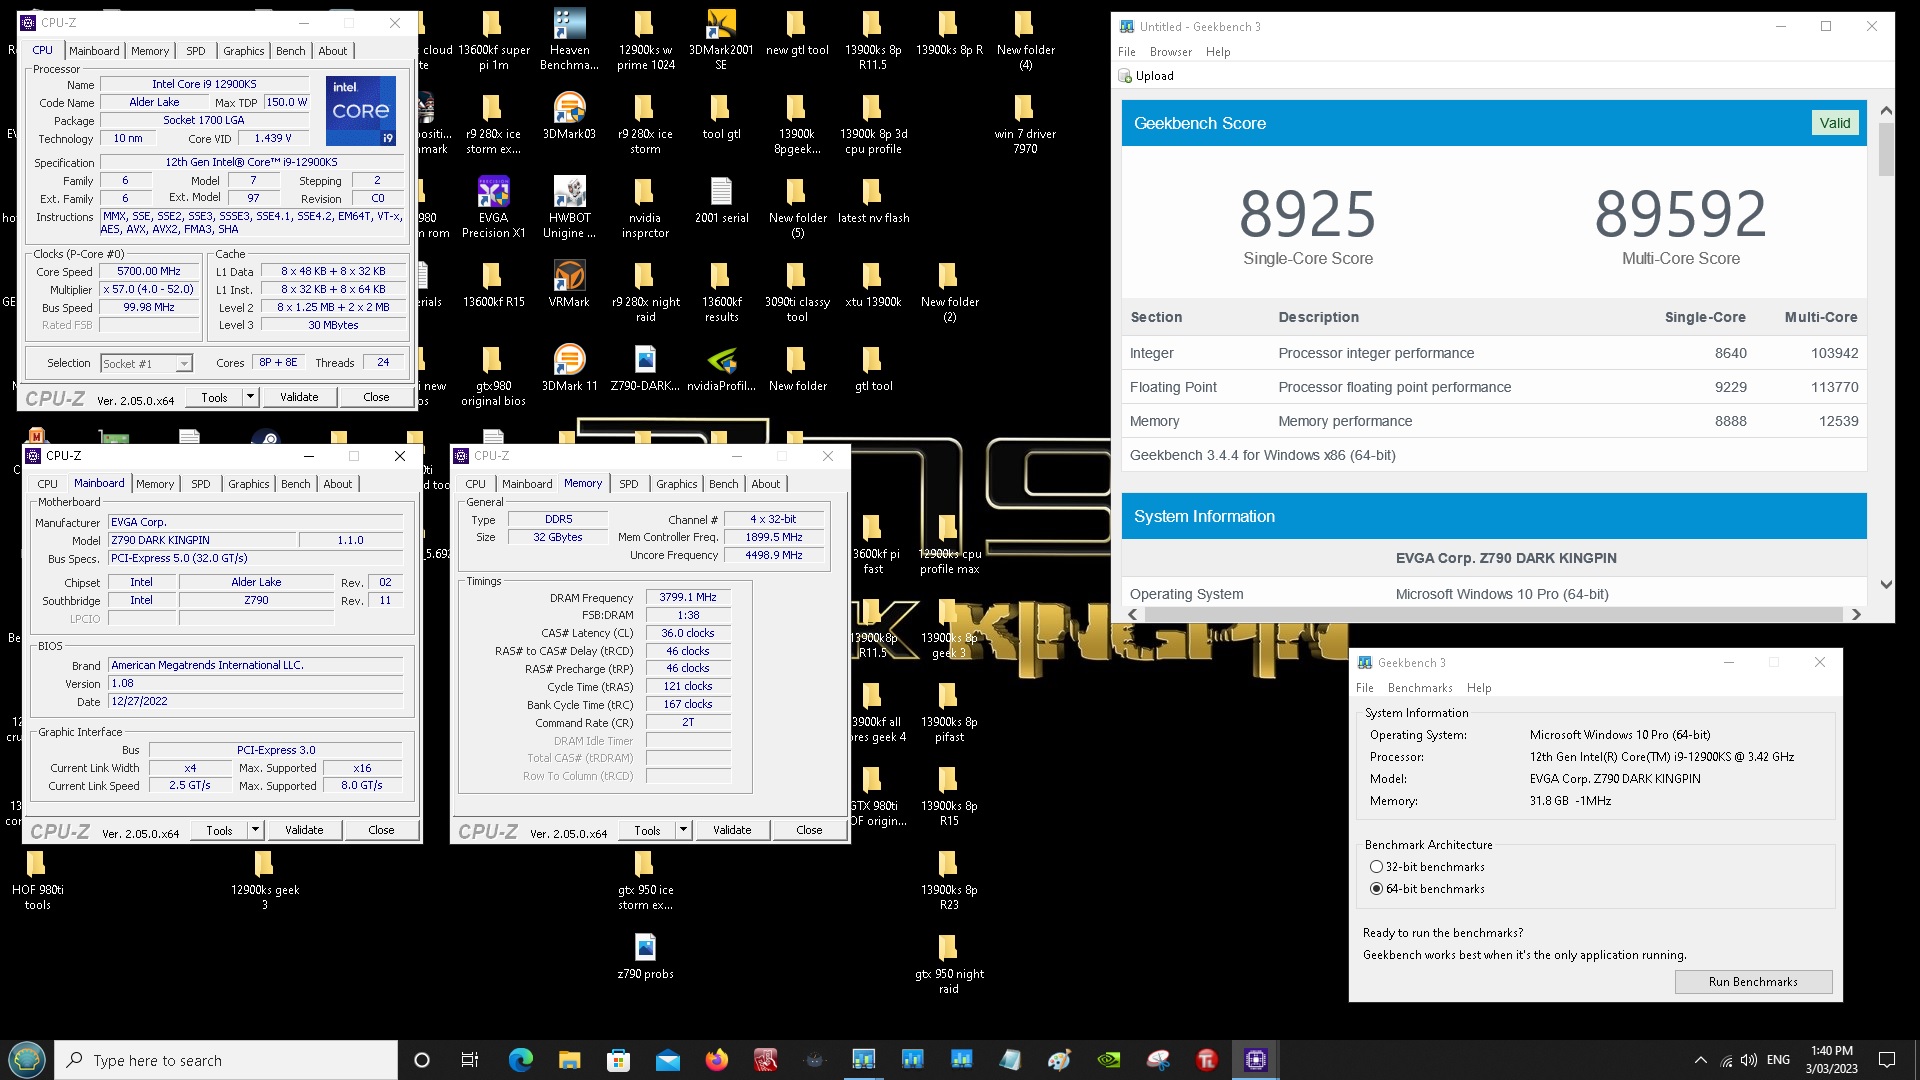Viewport: 1920px width, 1080px height.
Task: Open the Benchmarks menu in Geekbench 3
Action: point(1420,688)
